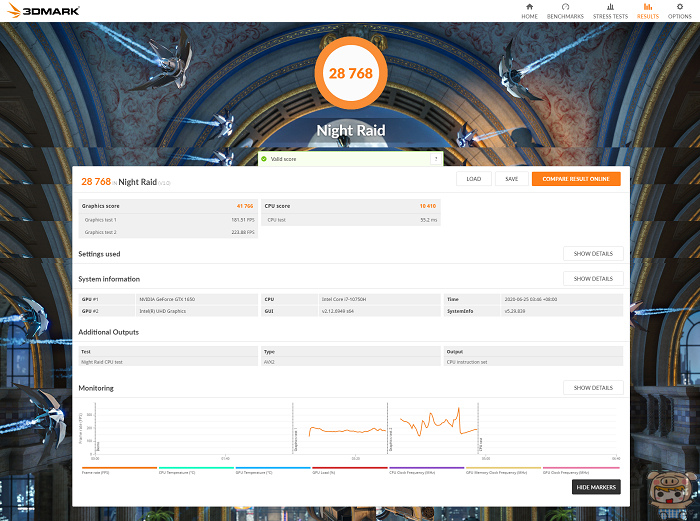Image resolution: width=700 pixels, height=521 pixels.
Task: Click the CPU test chart marker
Action: pyautogui.click(x=481, y=445)
